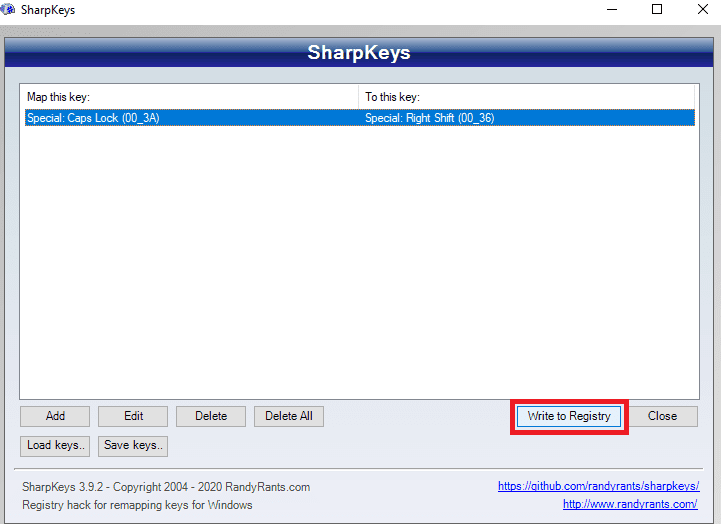Open the github.com/randyrants/sharpkeys link
The width and height of the screenshot is (721, 524).
598,486
